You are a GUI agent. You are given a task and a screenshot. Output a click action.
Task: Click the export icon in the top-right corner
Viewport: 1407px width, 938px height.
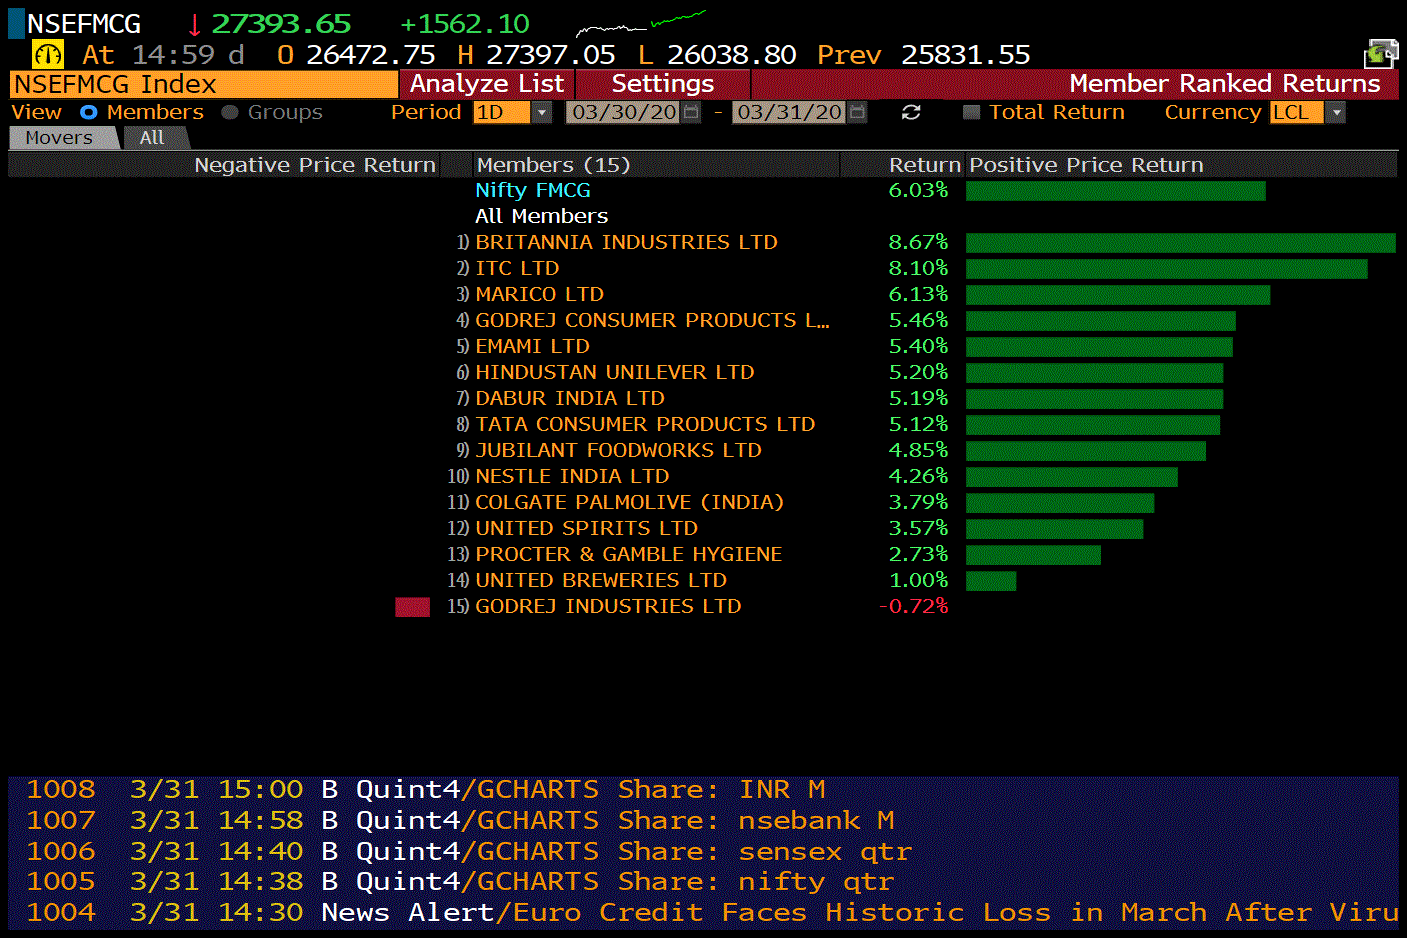click(x=1381, y=53)
